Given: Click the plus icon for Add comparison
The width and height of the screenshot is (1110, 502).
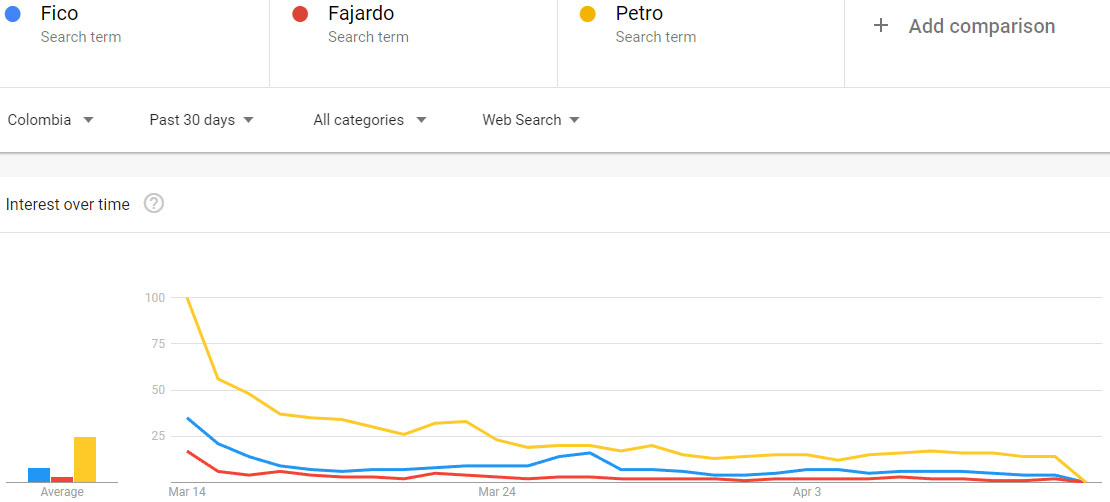Looking at the screenshot, I should coord(880,26).
